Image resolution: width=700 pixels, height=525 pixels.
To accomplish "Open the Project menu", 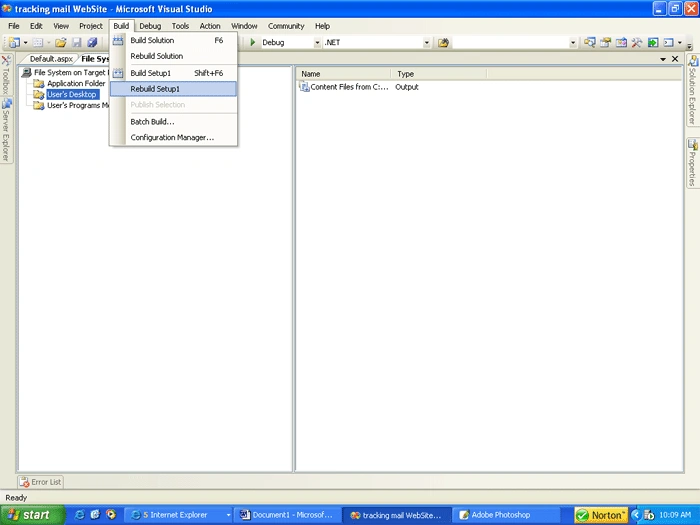I will click(91, 26).
